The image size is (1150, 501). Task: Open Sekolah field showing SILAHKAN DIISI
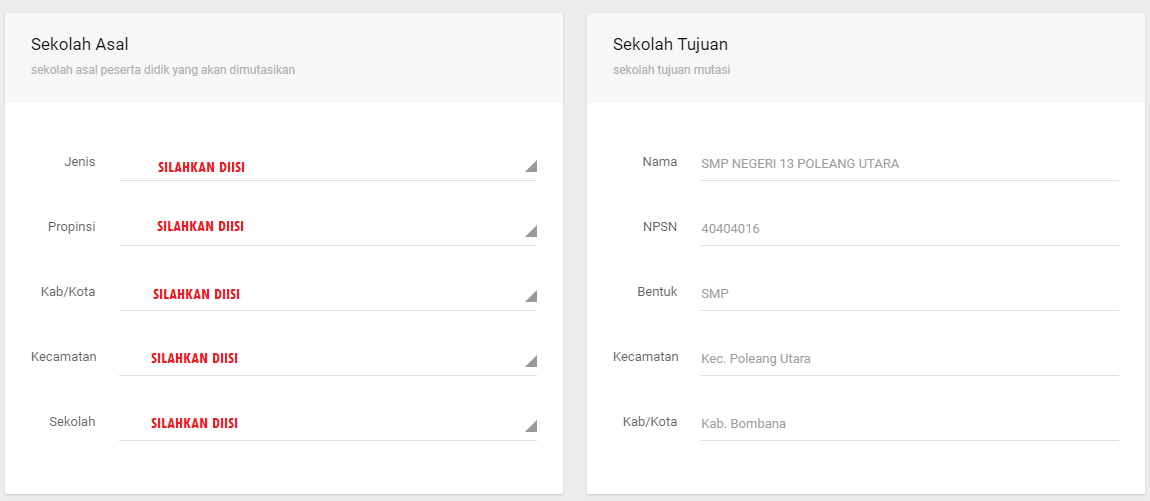328,425
